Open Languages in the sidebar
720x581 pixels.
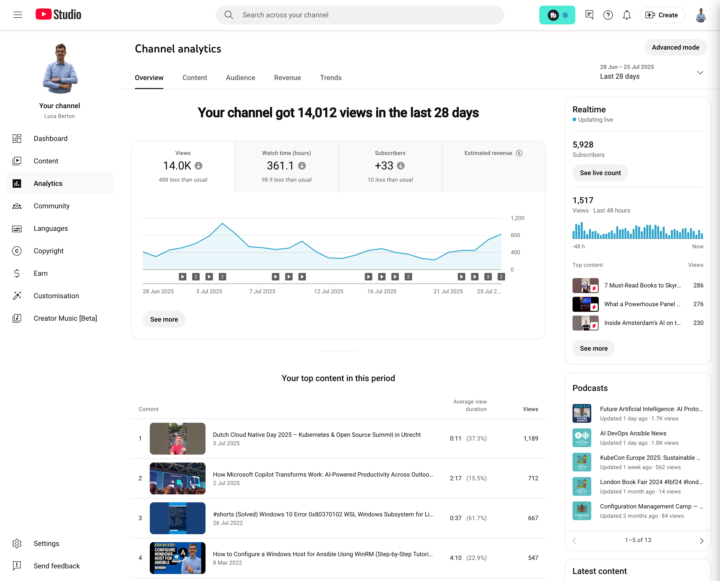(60, 228)
